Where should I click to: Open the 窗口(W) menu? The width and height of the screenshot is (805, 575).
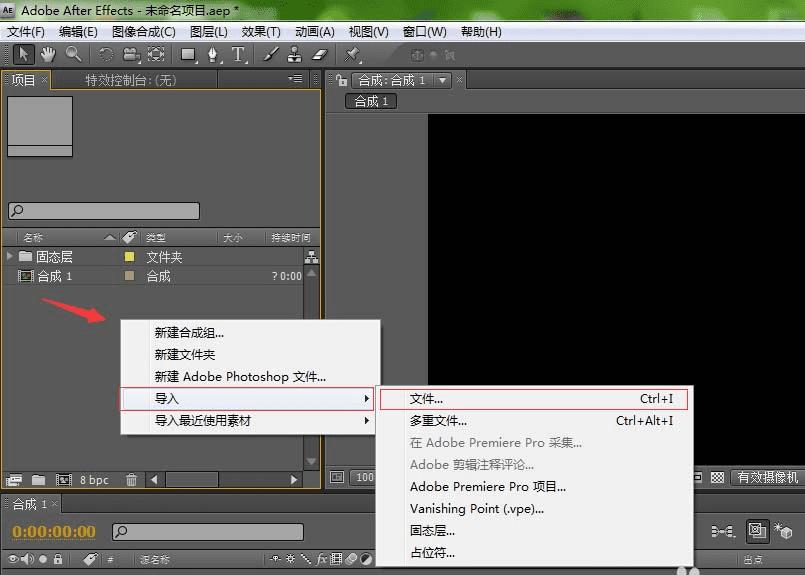coord(425,32)
